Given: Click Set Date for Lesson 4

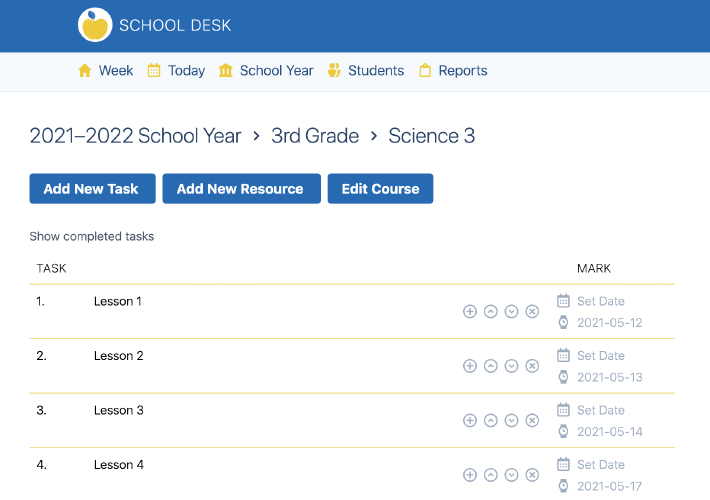Looking at the screenshot, I should pyautogui.click(x=600, y=465).
